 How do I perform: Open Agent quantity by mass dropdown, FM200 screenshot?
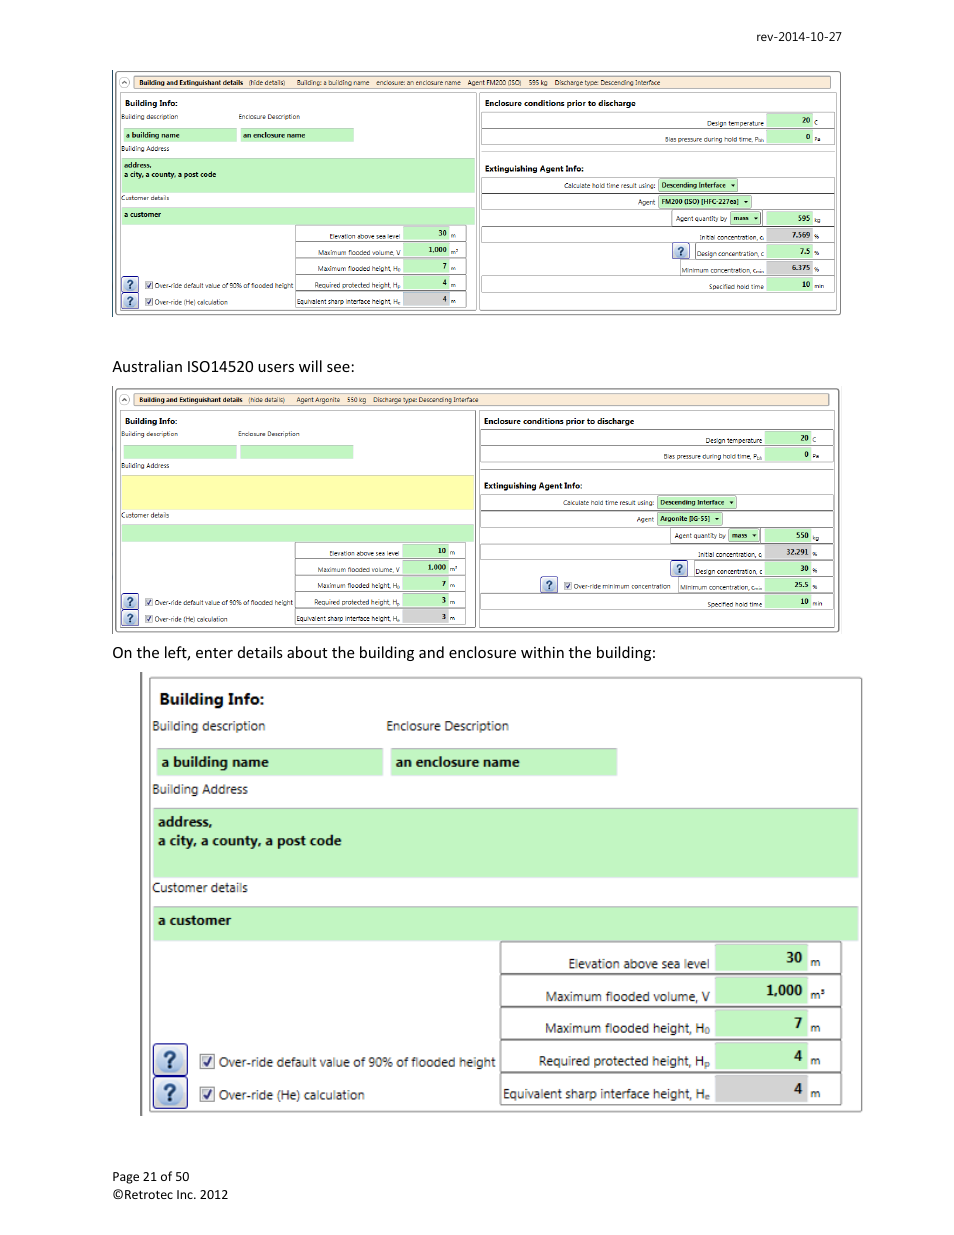point(745,218)
